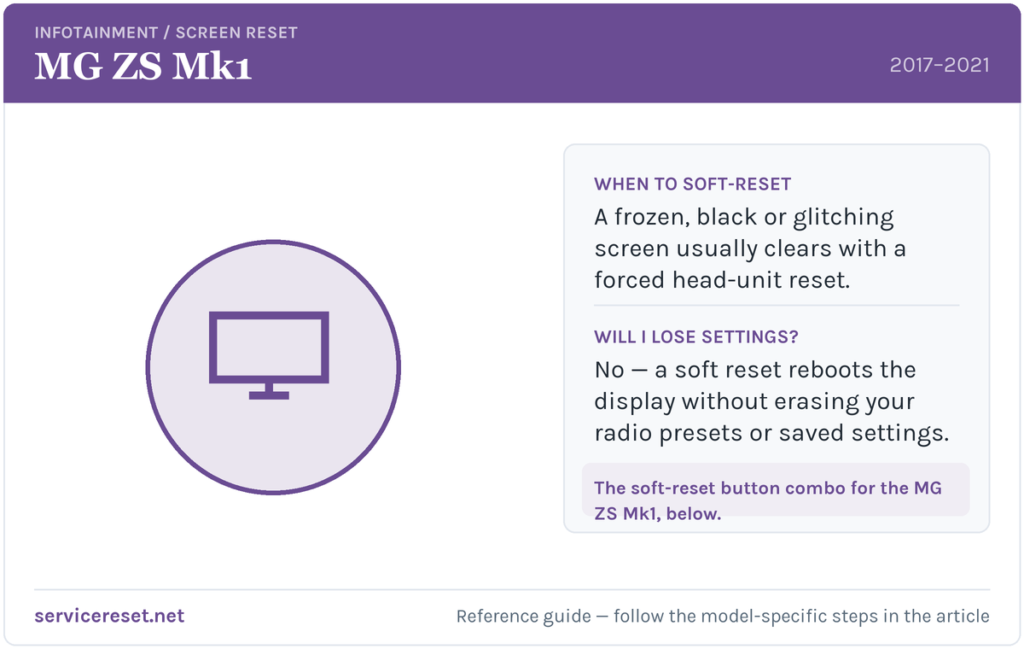Open the servicereset.net link
1024x649 pixels.
tap(109, 616)
